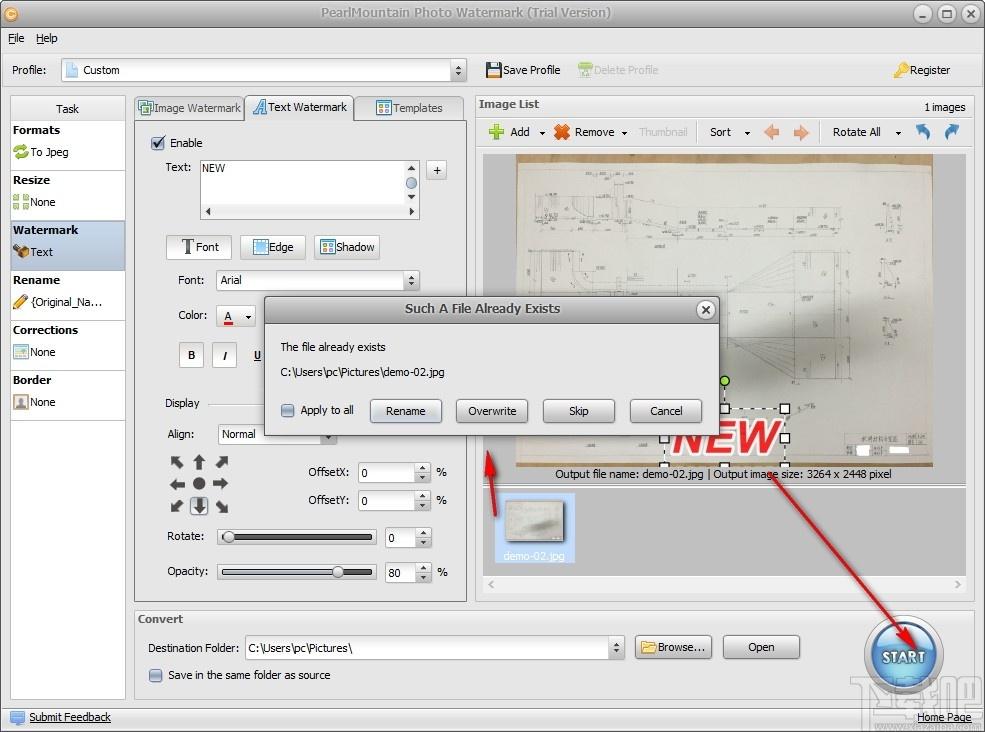Align watermark to middle-right arrow
Viewport: 985px width, 732px height.
point(220,483)
